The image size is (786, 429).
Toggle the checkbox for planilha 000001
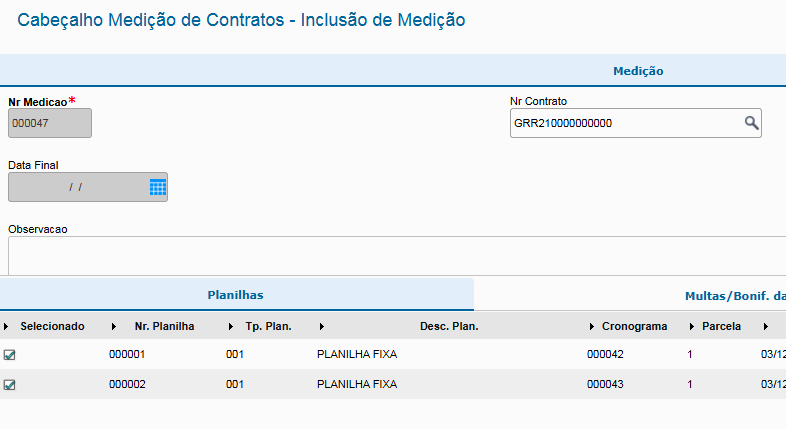tap(10, 355)
